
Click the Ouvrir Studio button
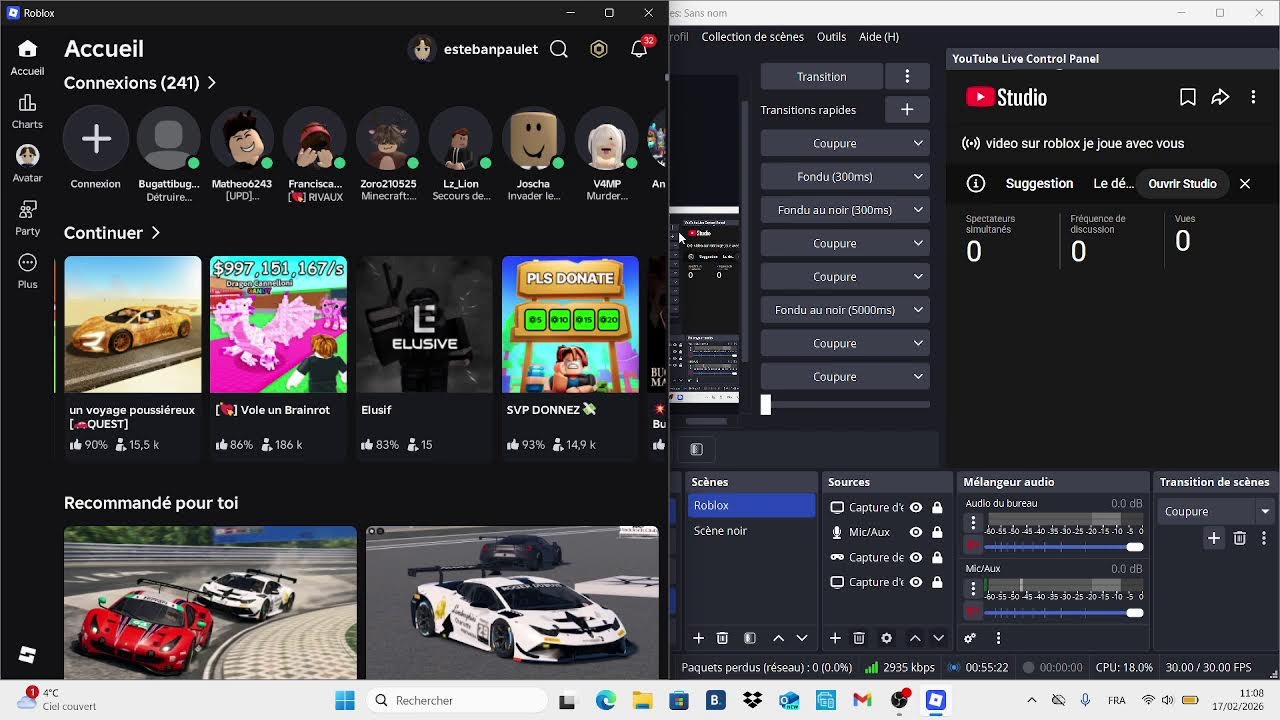click(x=1182, y=184)
